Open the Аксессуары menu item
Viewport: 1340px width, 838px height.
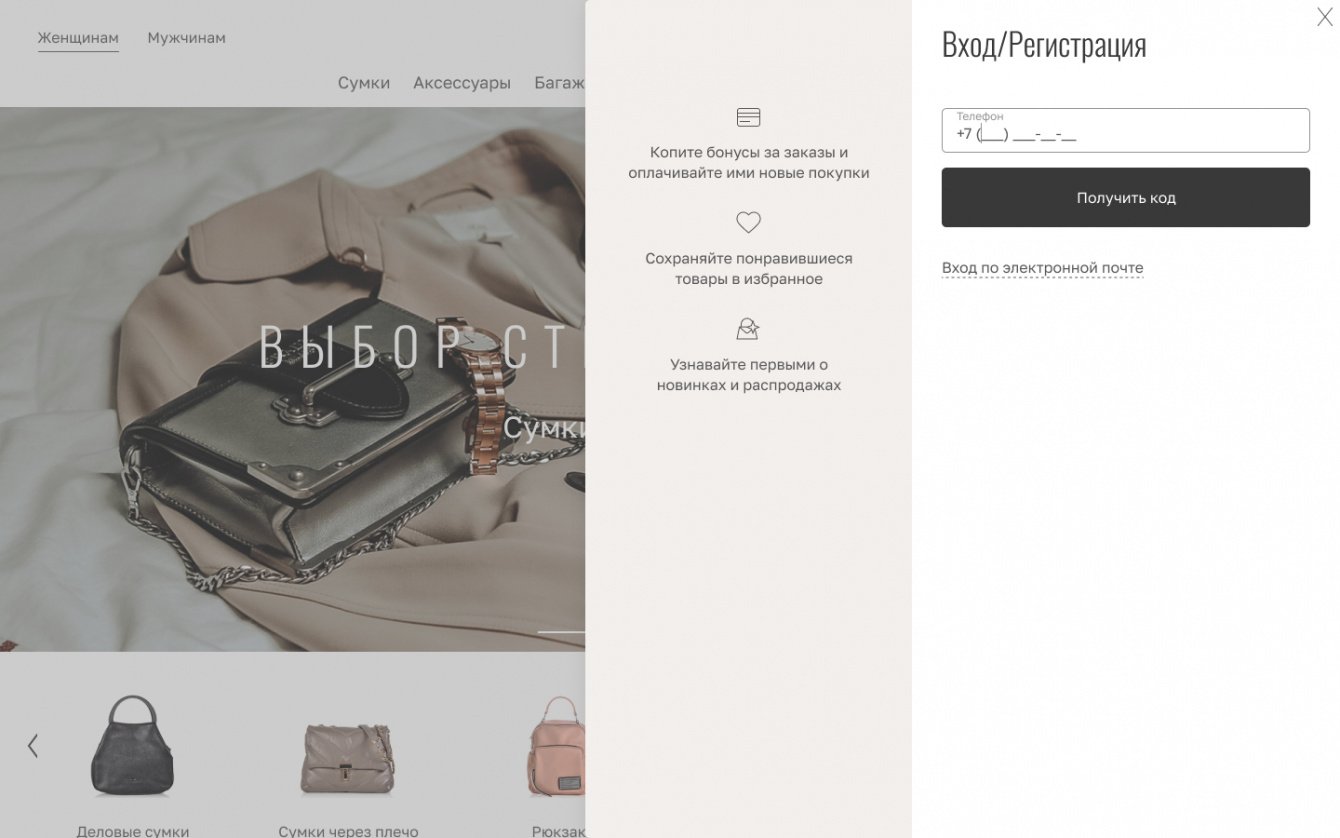(462, 83)
